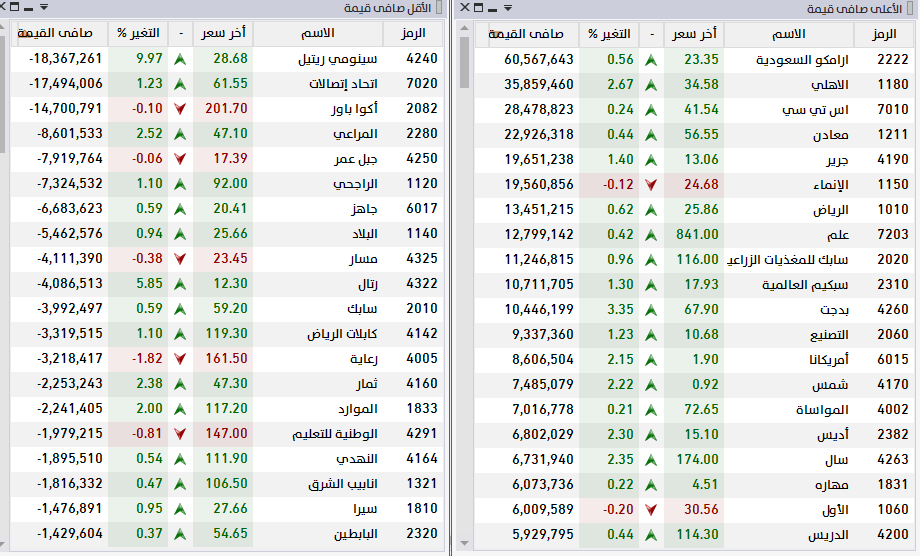920x556 pixels.
Task: Click down arrow icon in أكوا باور row
Action: (x=180, y=109)
